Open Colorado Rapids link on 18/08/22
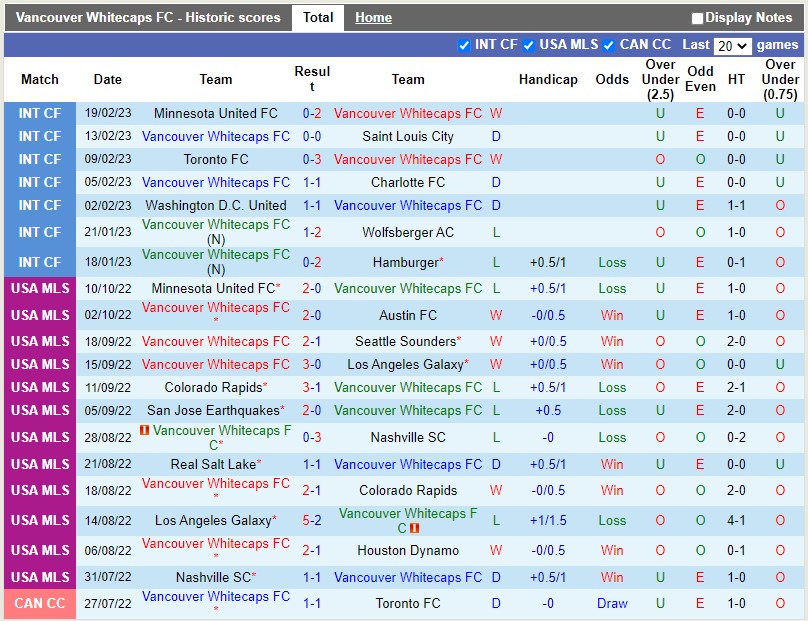The width and height of the screenshot is (808, 621). click(408, 490)
